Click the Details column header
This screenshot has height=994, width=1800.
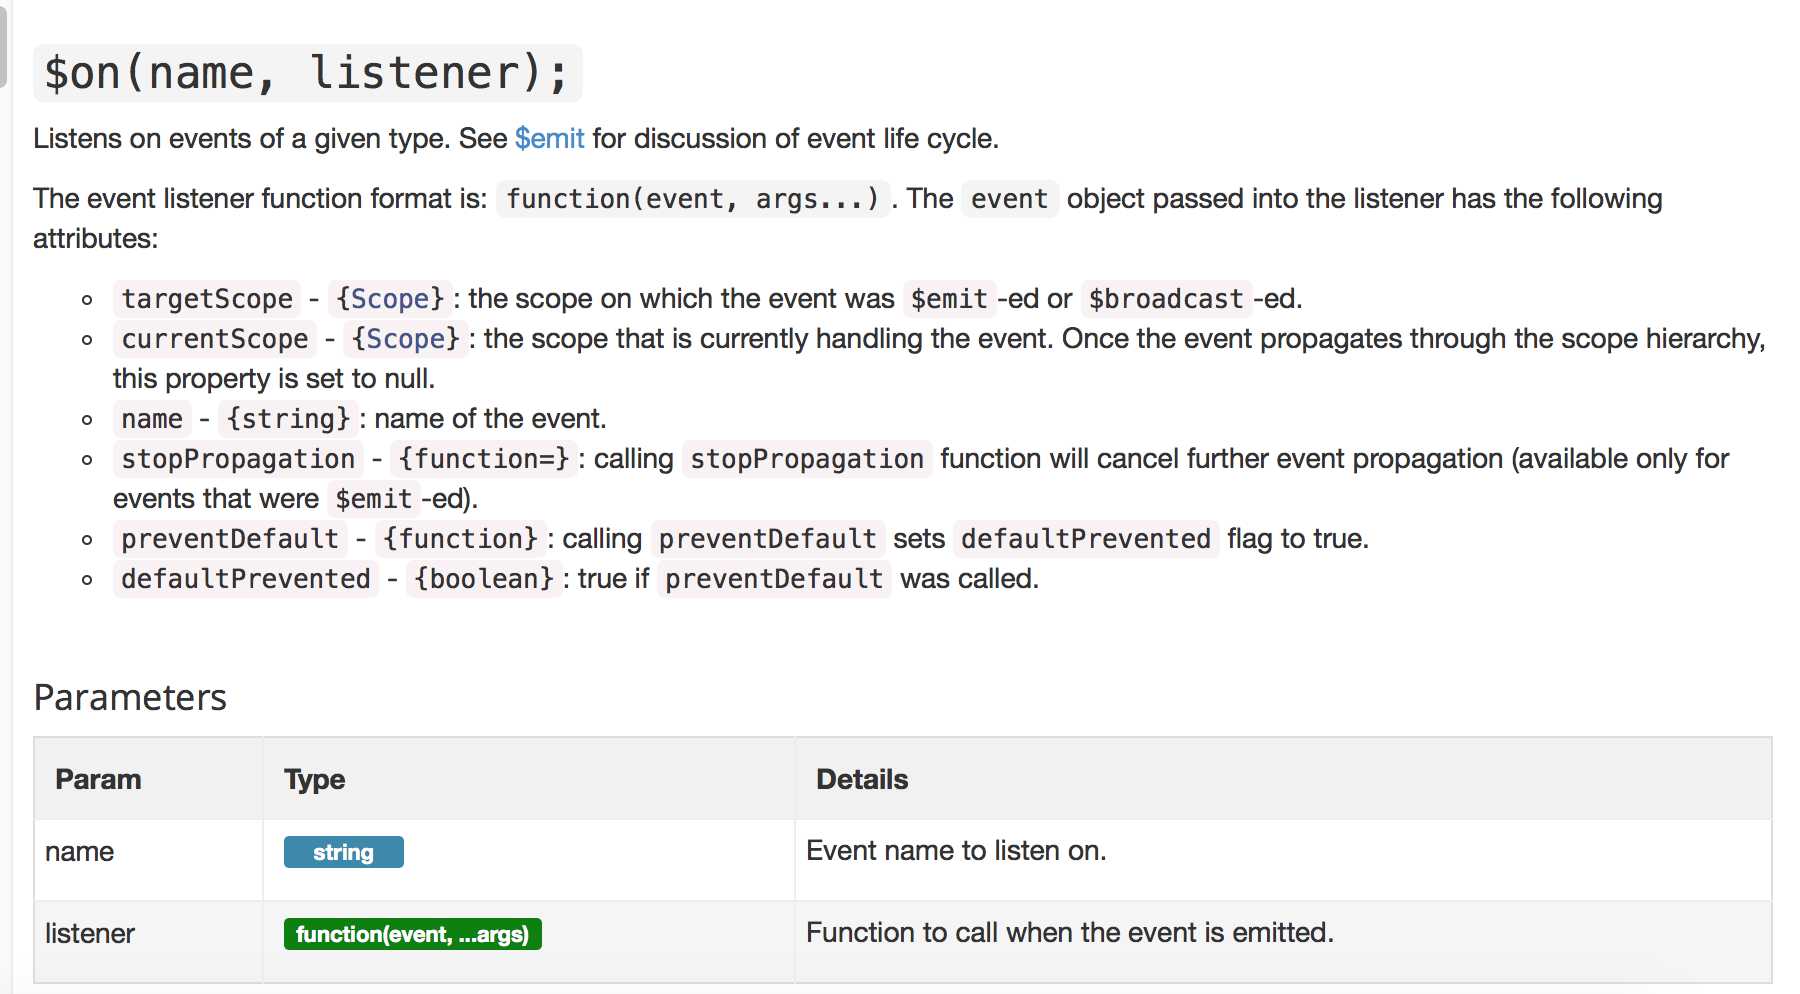862,779
